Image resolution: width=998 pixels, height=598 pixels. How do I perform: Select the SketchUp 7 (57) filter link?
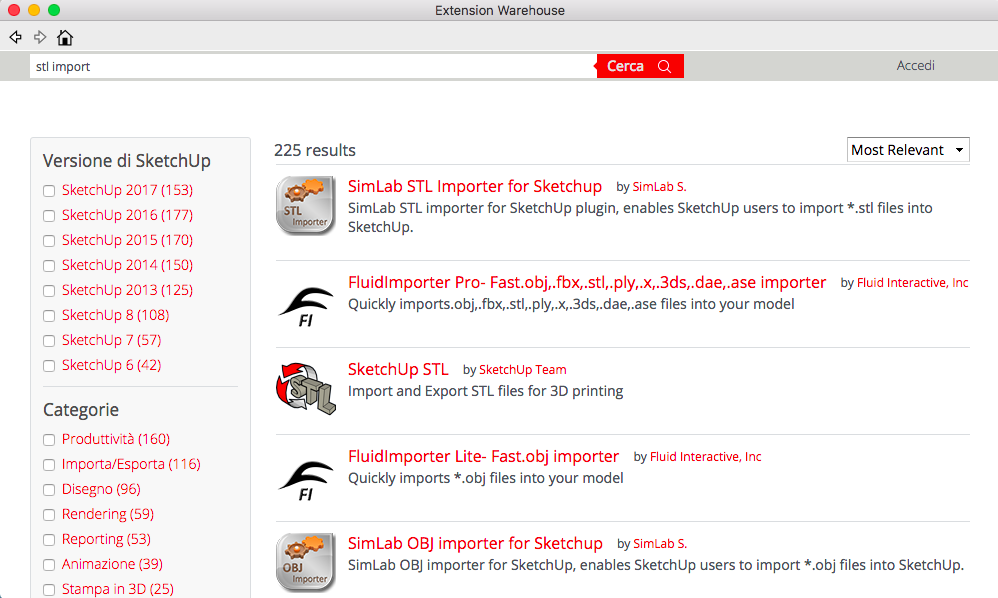(111, 340)
